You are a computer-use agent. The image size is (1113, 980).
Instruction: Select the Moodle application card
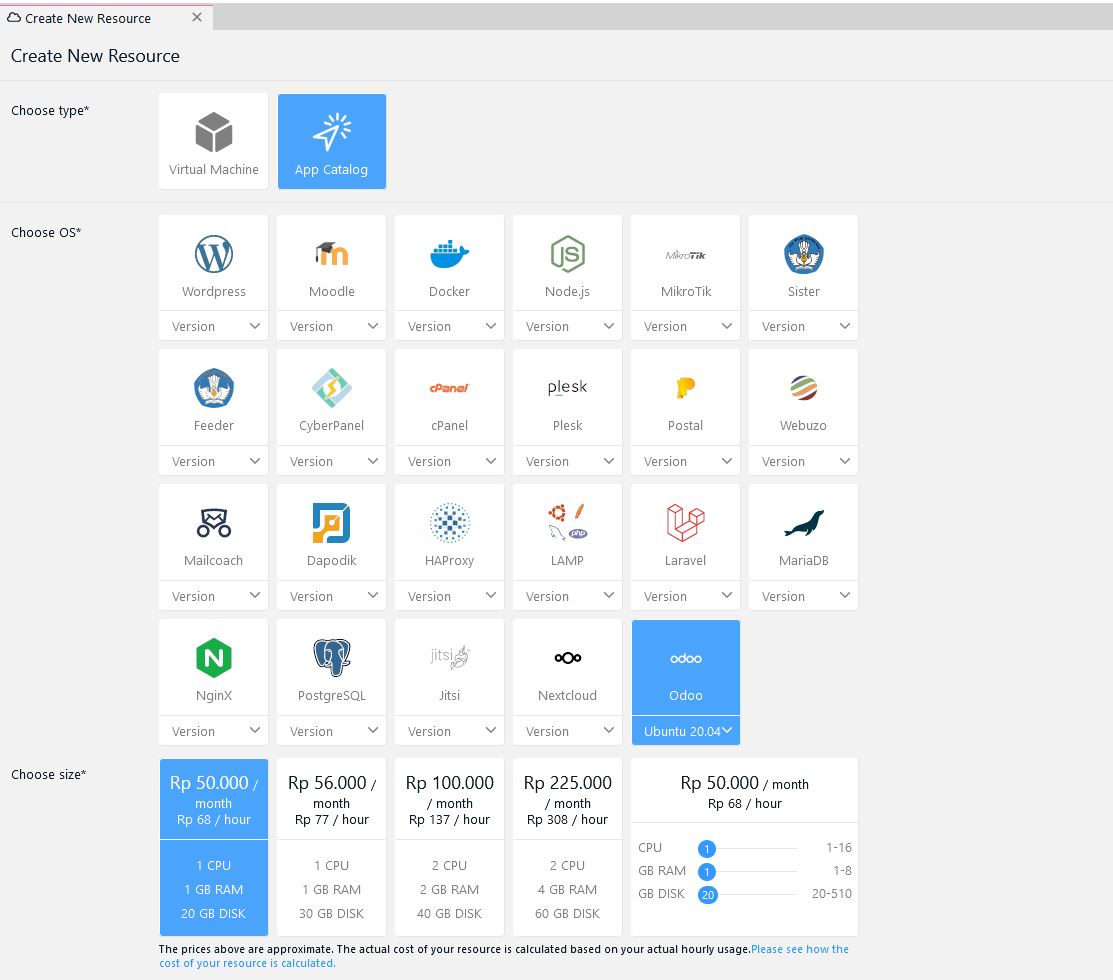(x=331, y=262)
